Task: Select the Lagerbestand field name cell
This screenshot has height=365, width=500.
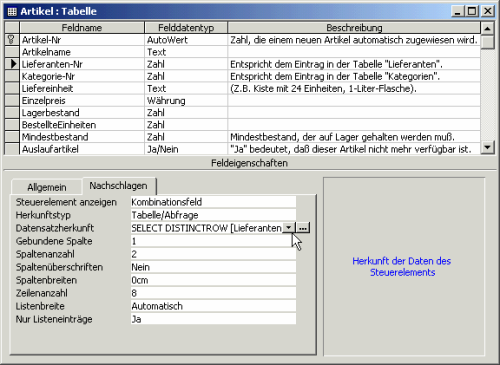Action: (x=82, y=113)
